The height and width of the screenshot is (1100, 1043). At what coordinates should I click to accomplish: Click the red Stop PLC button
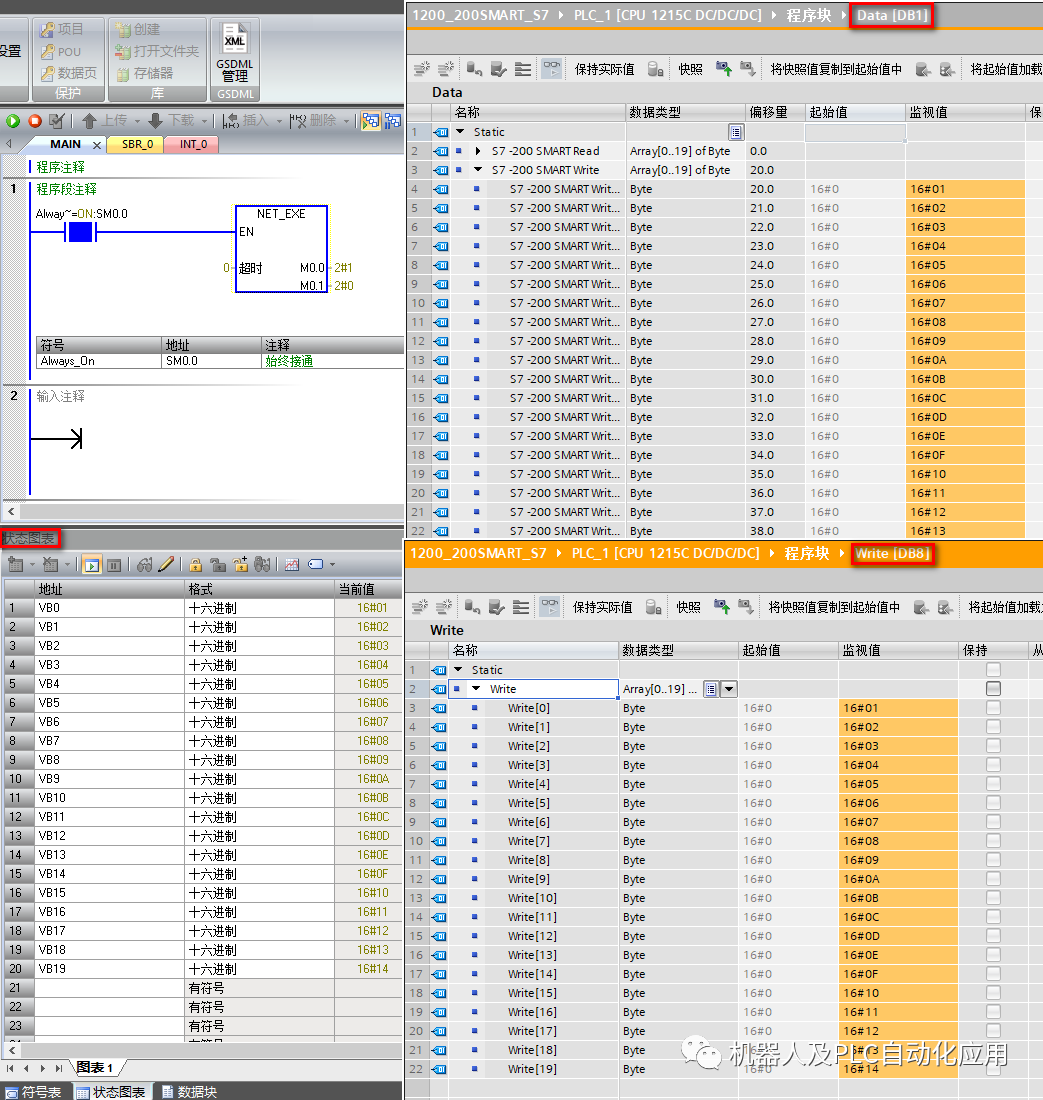(x=35, y=121)
